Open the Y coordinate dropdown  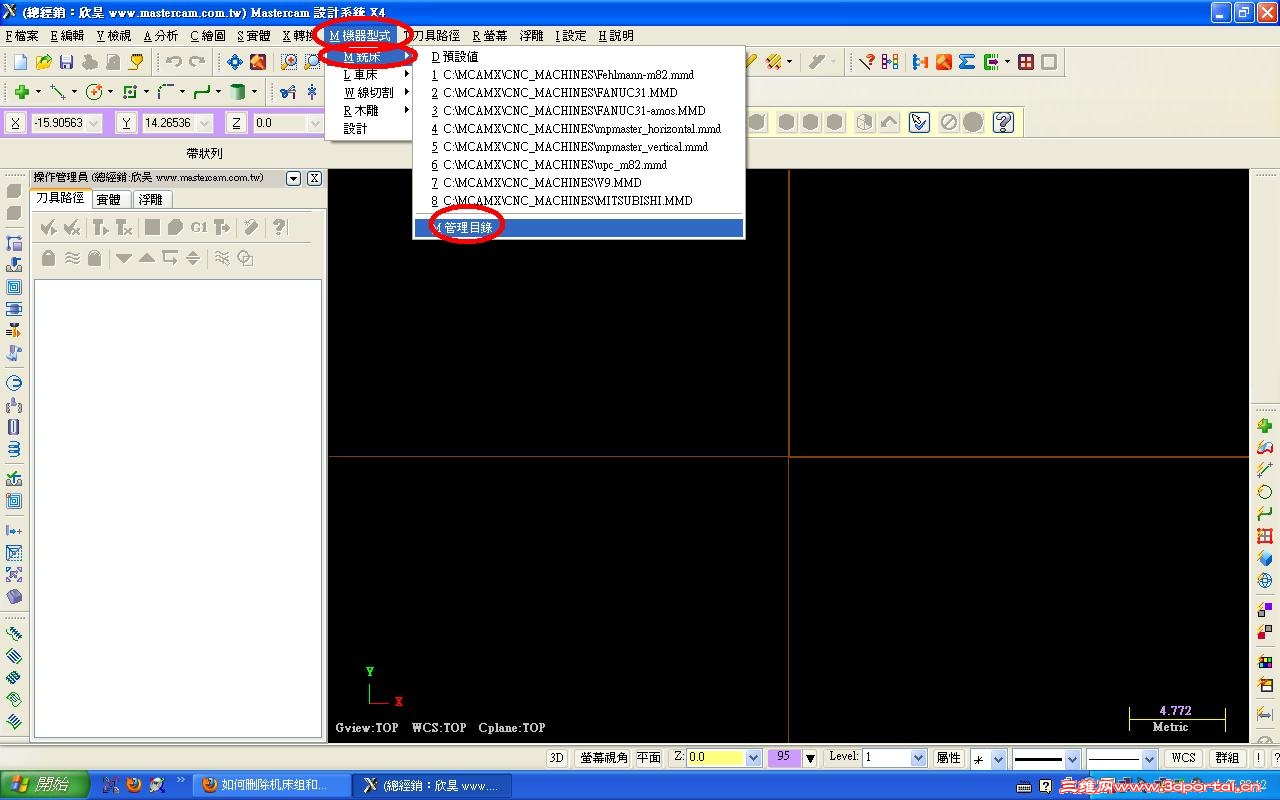click(204, 123)
